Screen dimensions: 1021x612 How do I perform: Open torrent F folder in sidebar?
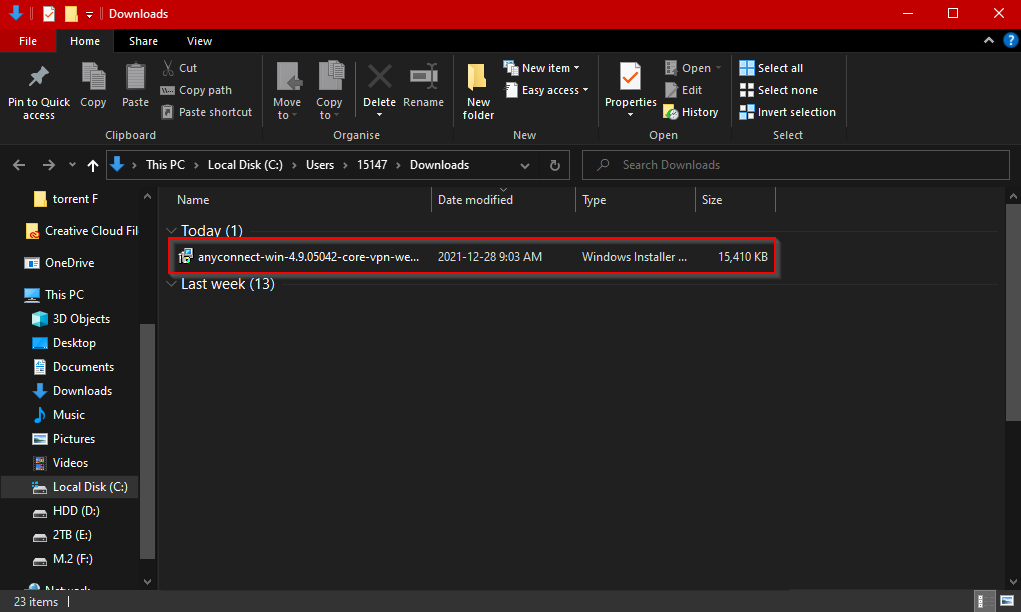[65, 199]
